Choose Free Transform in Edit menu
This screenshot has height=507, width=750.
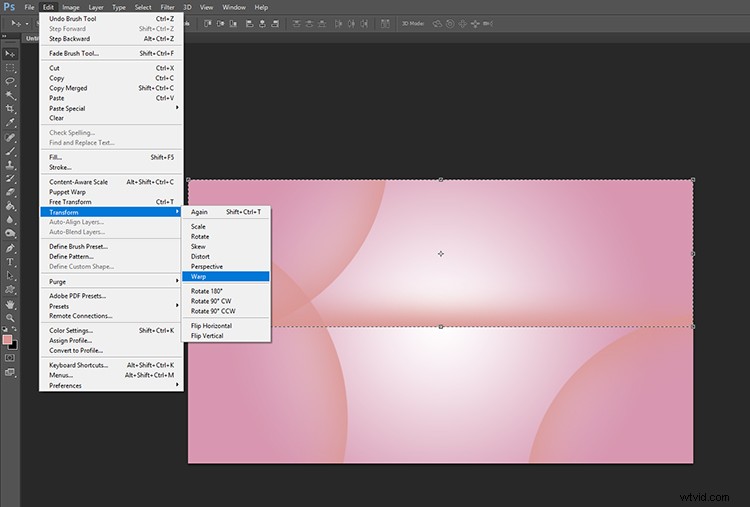111,202
